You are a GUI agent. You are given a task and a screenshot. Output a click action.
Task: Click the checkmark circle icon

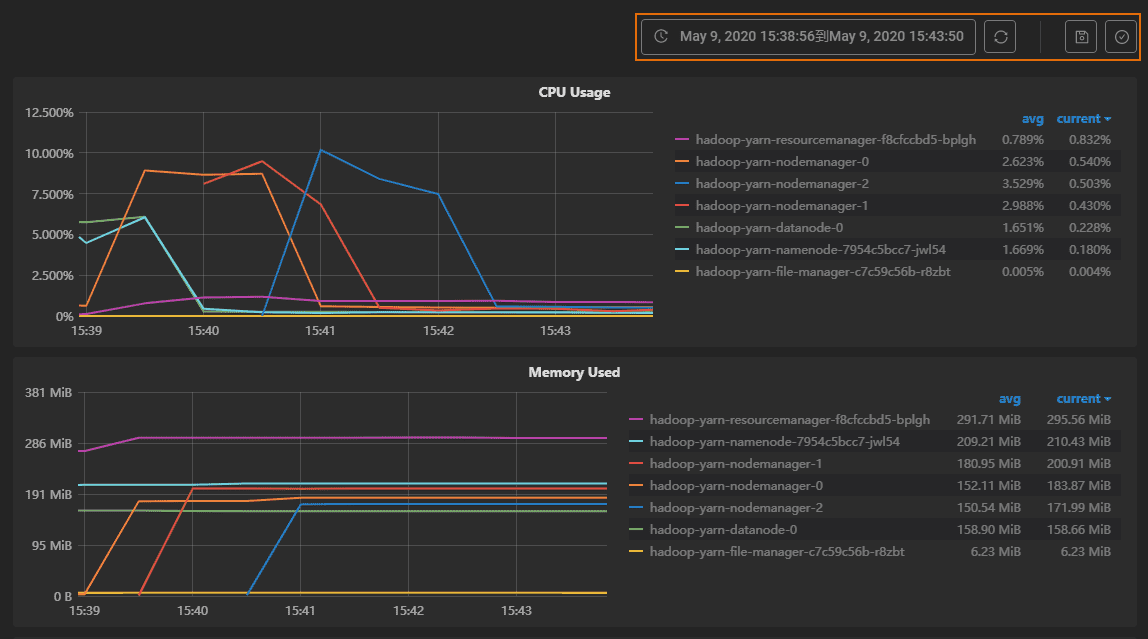[x=1121, y=37]
